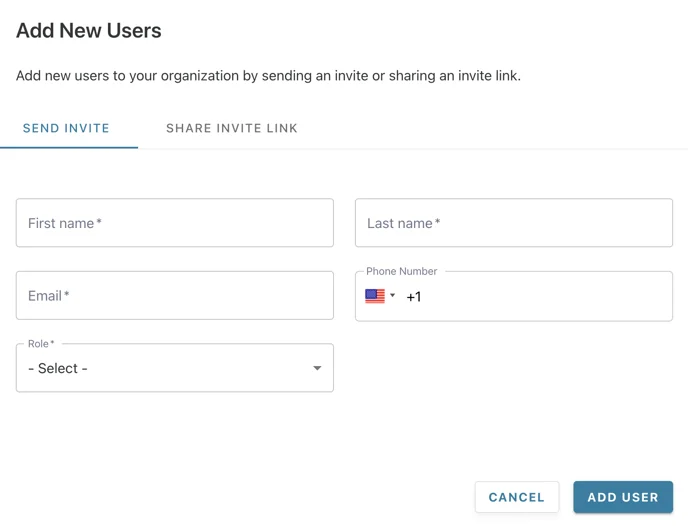Open the US flag country code selector
This screenshot has width=688, height=526.
pos(380,296)
